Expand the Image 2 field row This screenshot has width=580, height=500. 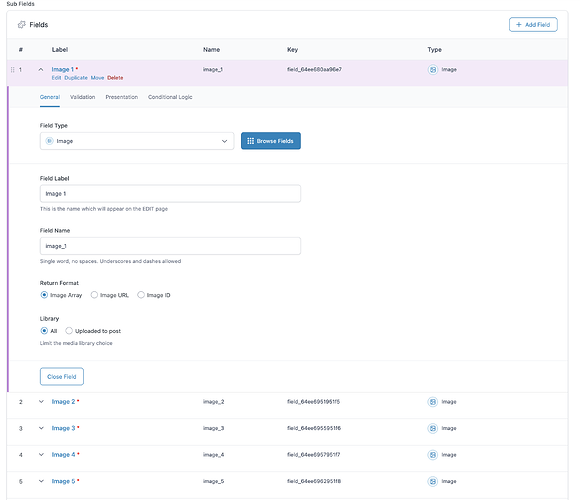[41, 402]
